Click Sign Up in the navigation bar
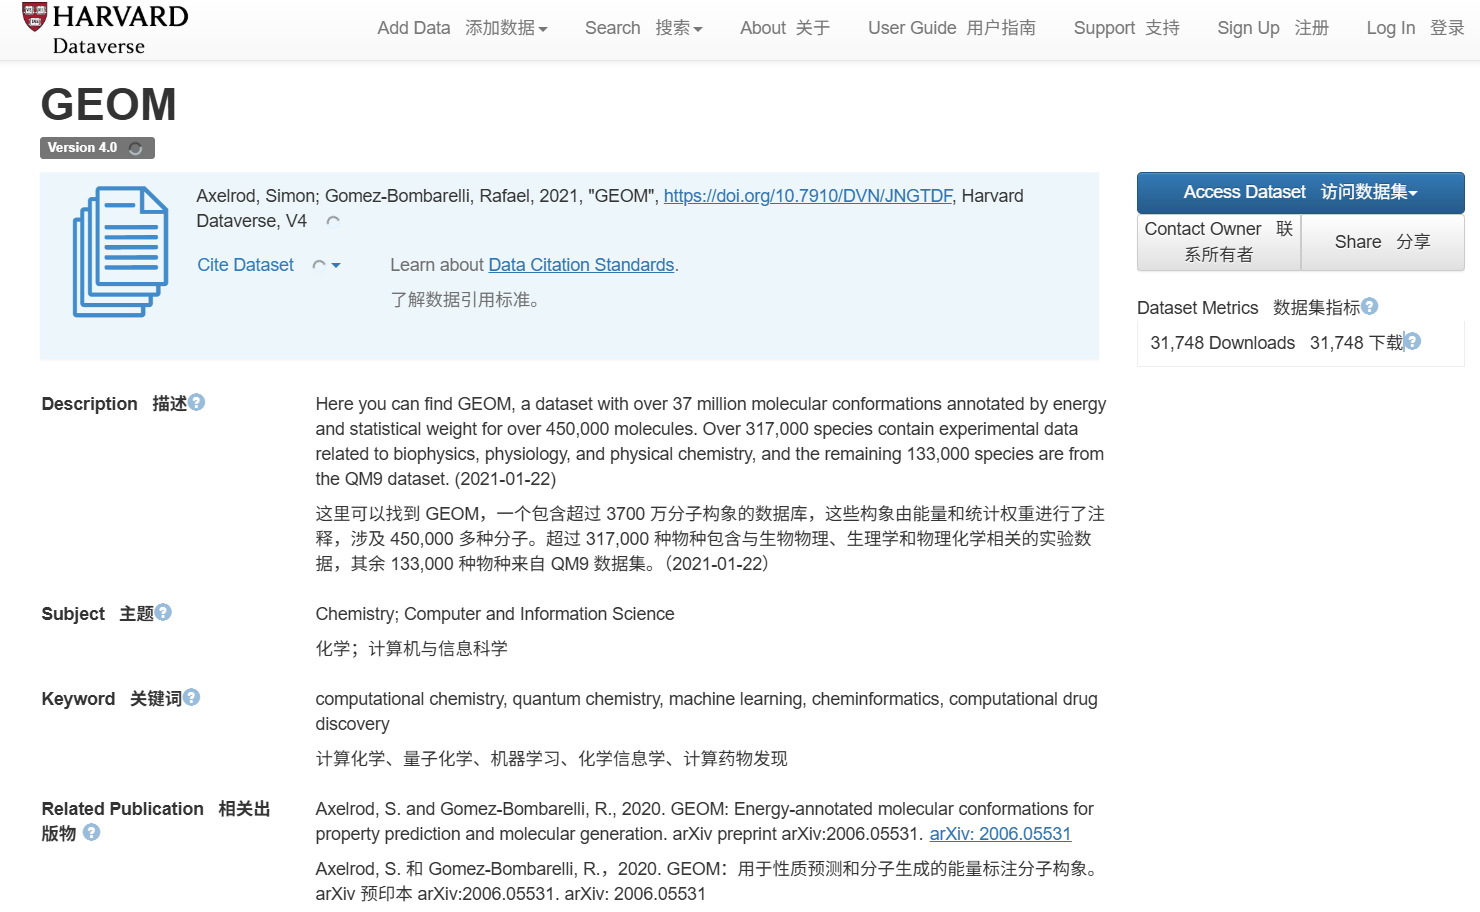Viewport: 1480px width, 912px height. tap(1273, 28)
